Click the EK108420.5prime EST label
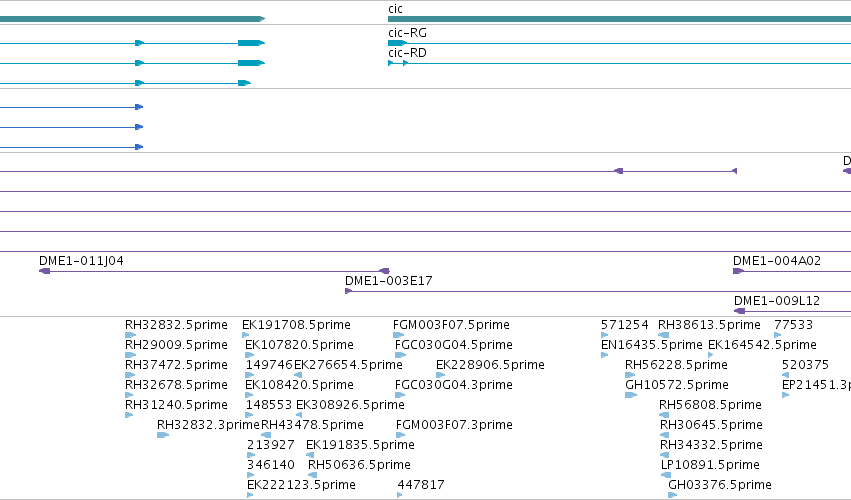 coord(300,385)
